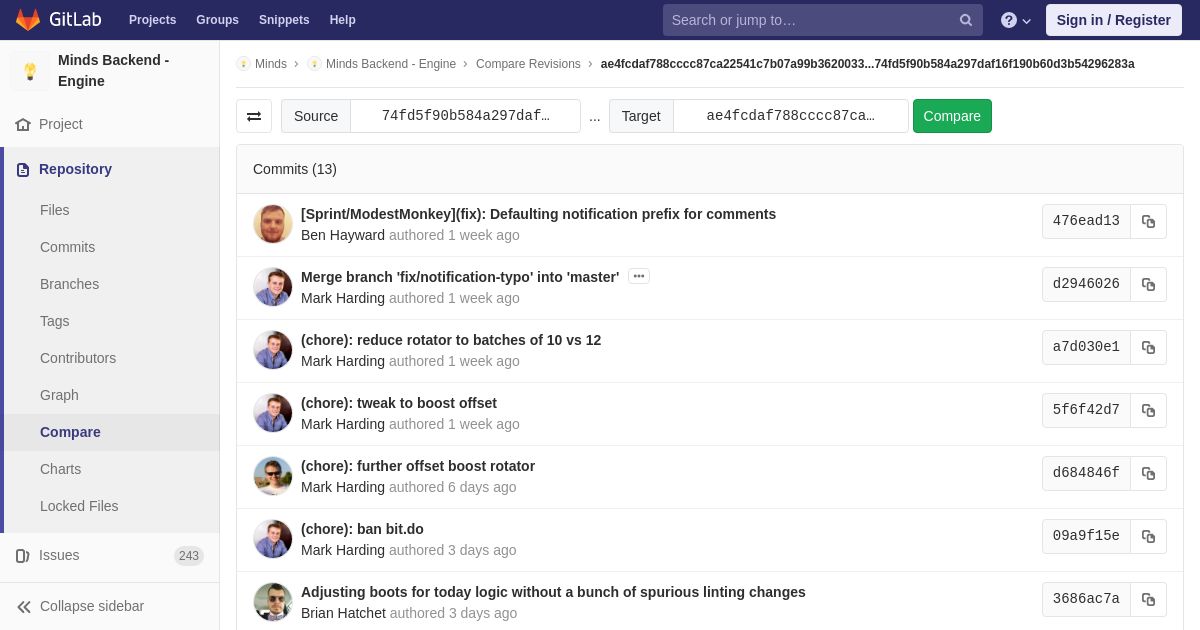Swap source and target revisions
1200x630 pixels.
tap(254, 116)
